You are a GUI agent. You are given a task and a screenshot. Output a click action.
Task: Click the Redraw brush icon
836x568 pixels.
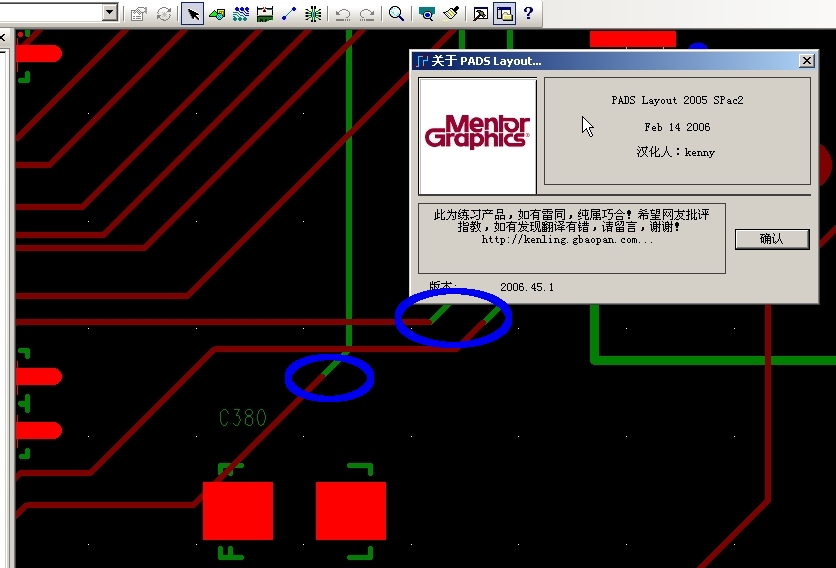(451, 14)
